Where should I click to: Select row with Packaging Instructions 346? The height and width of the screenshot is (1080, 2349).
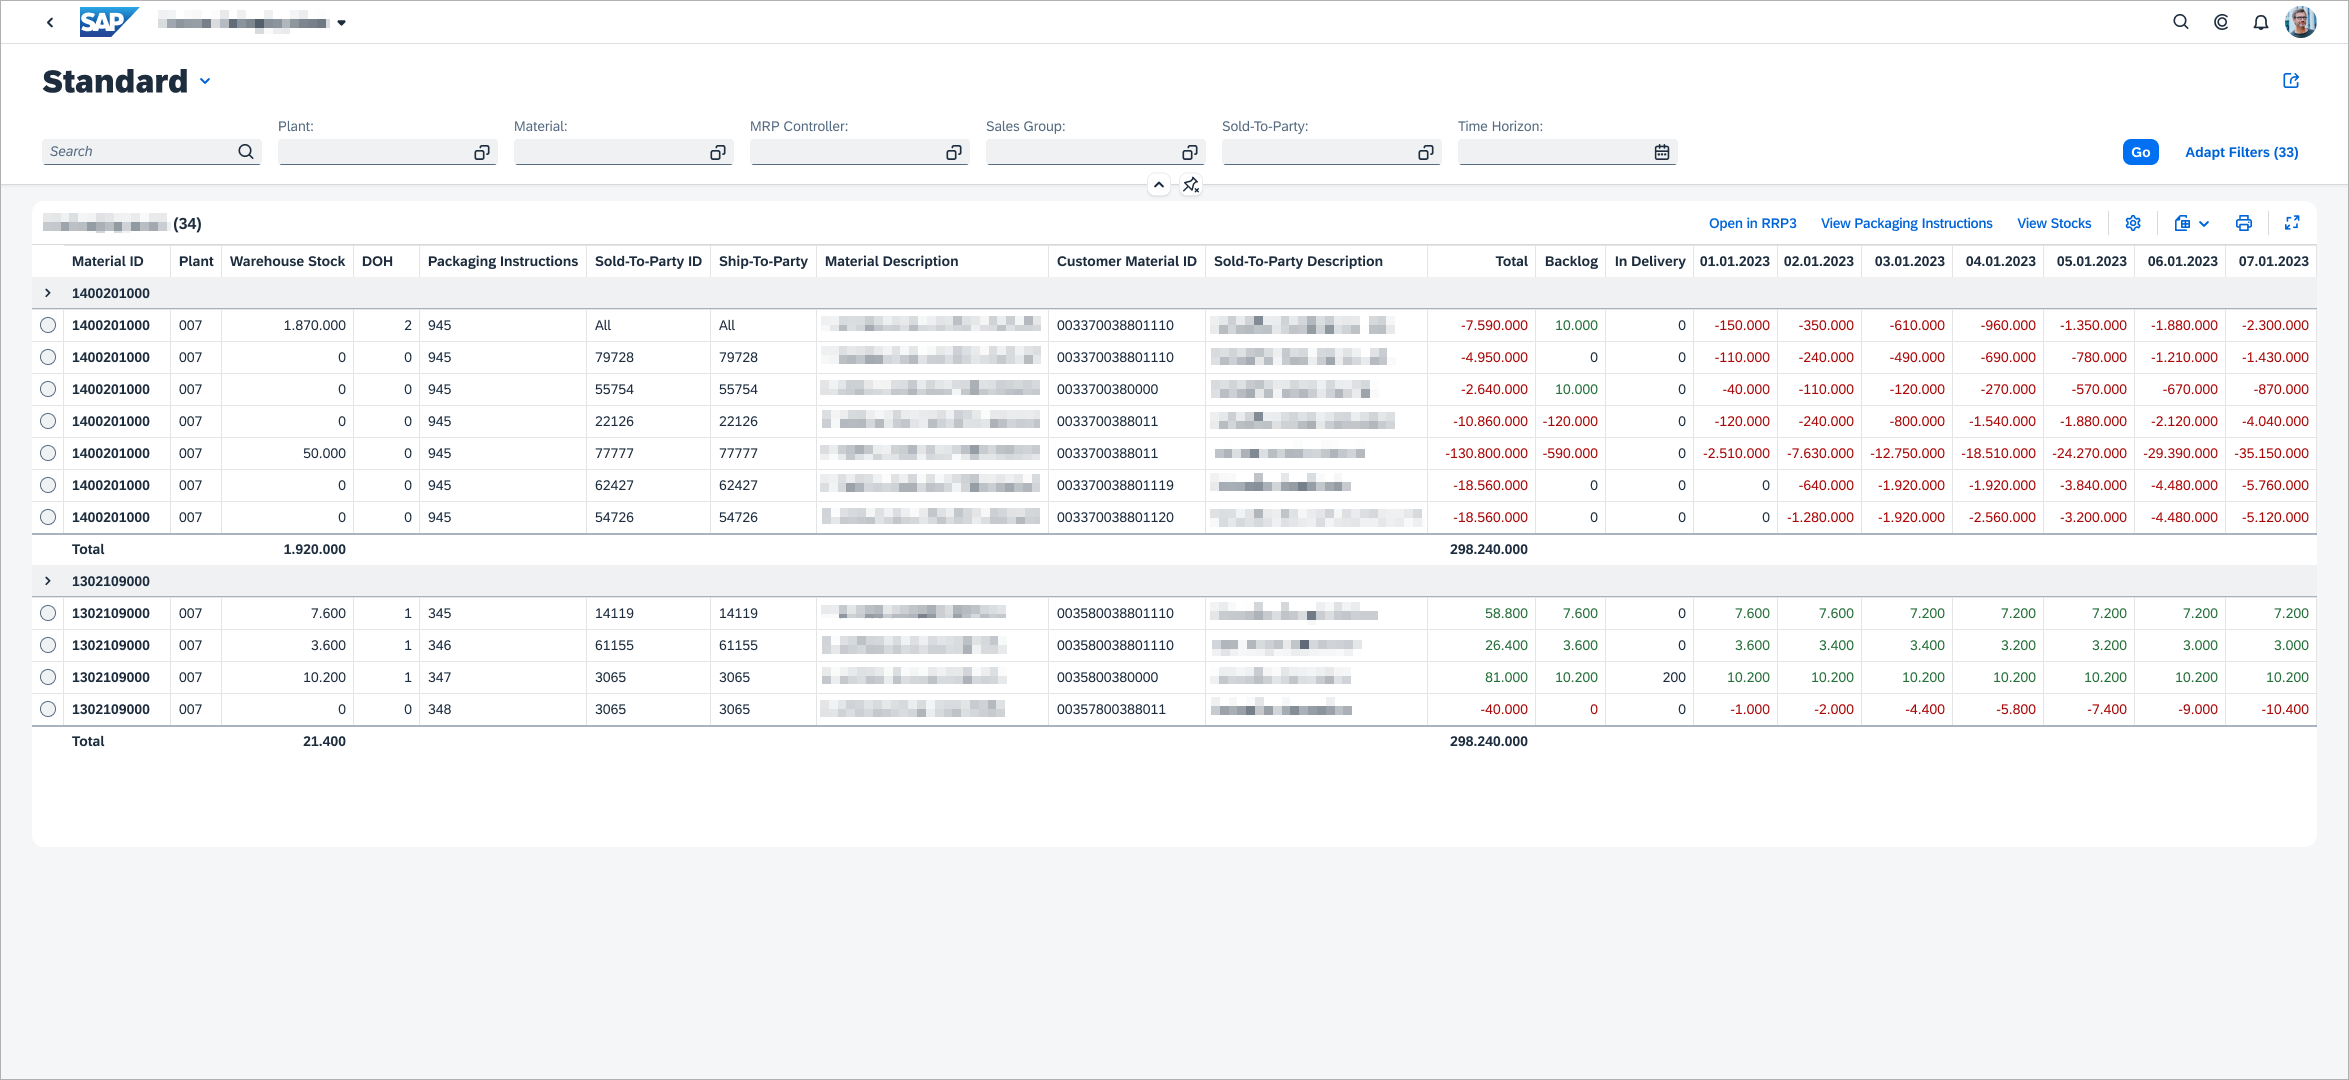coord(48,645)
